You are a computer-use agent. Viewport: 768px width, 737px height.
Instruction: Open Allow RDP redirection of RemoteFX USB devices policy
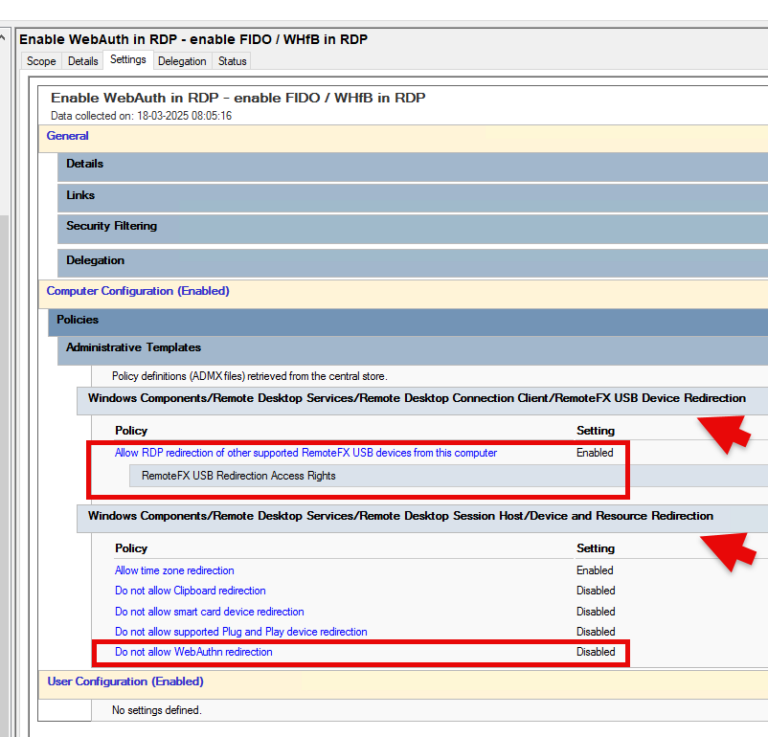[305, 453]
